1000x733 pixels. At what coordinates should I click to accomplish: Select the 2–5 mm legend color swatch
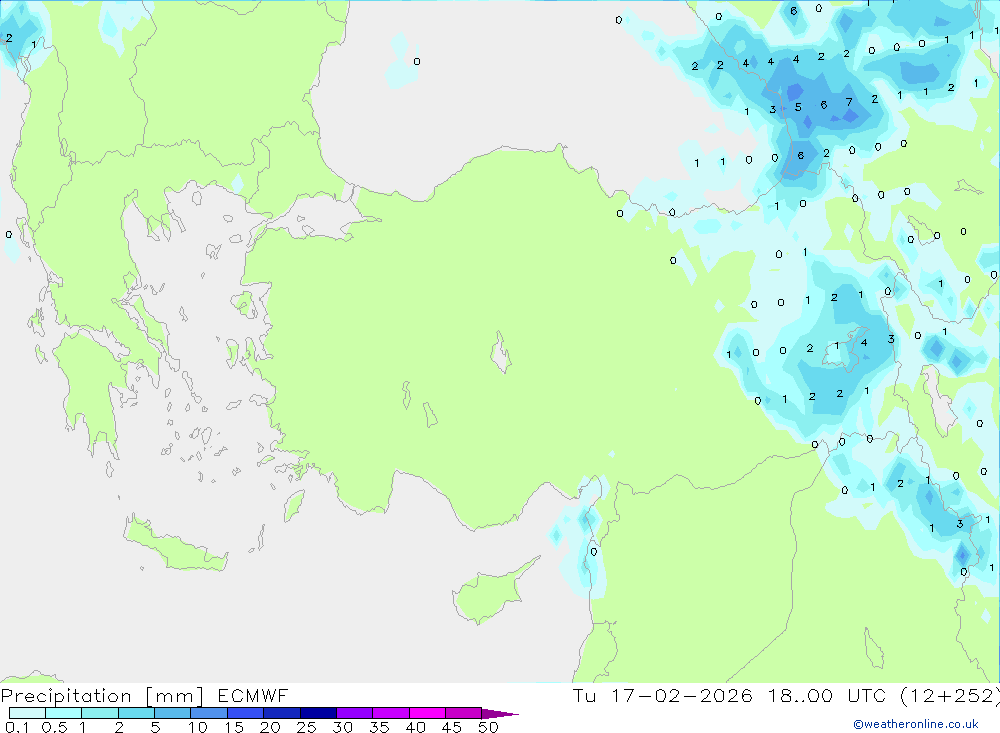click(x=136, y=713)
